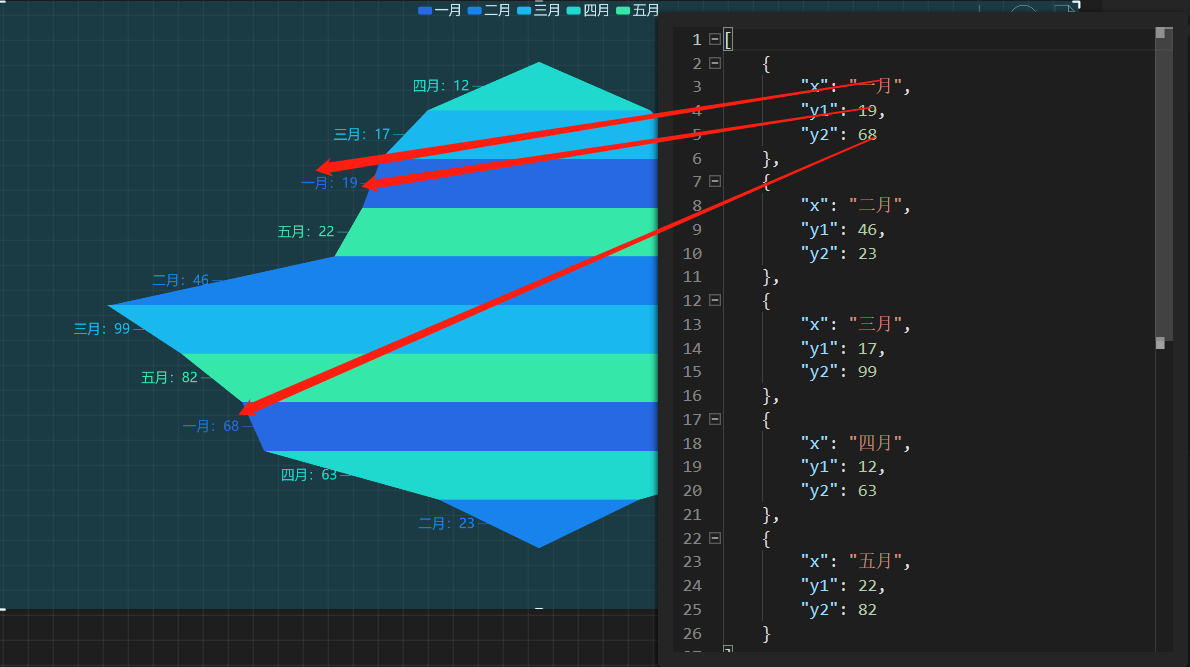
Task: Collapse the object fold at line 17
Action: (x=715, y=419)
